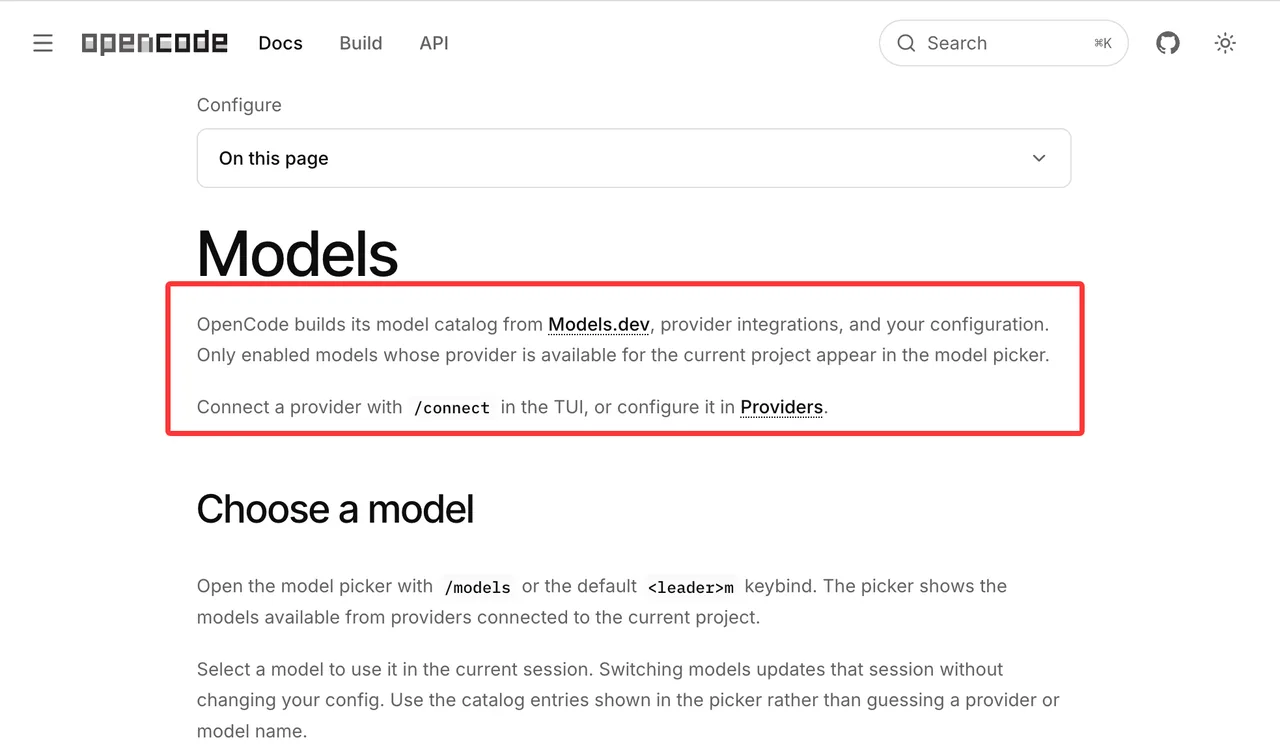This screenshot has height=755, width=1280.
Task: Click the Choose a model heading
Action: click(x=336, y=509)
